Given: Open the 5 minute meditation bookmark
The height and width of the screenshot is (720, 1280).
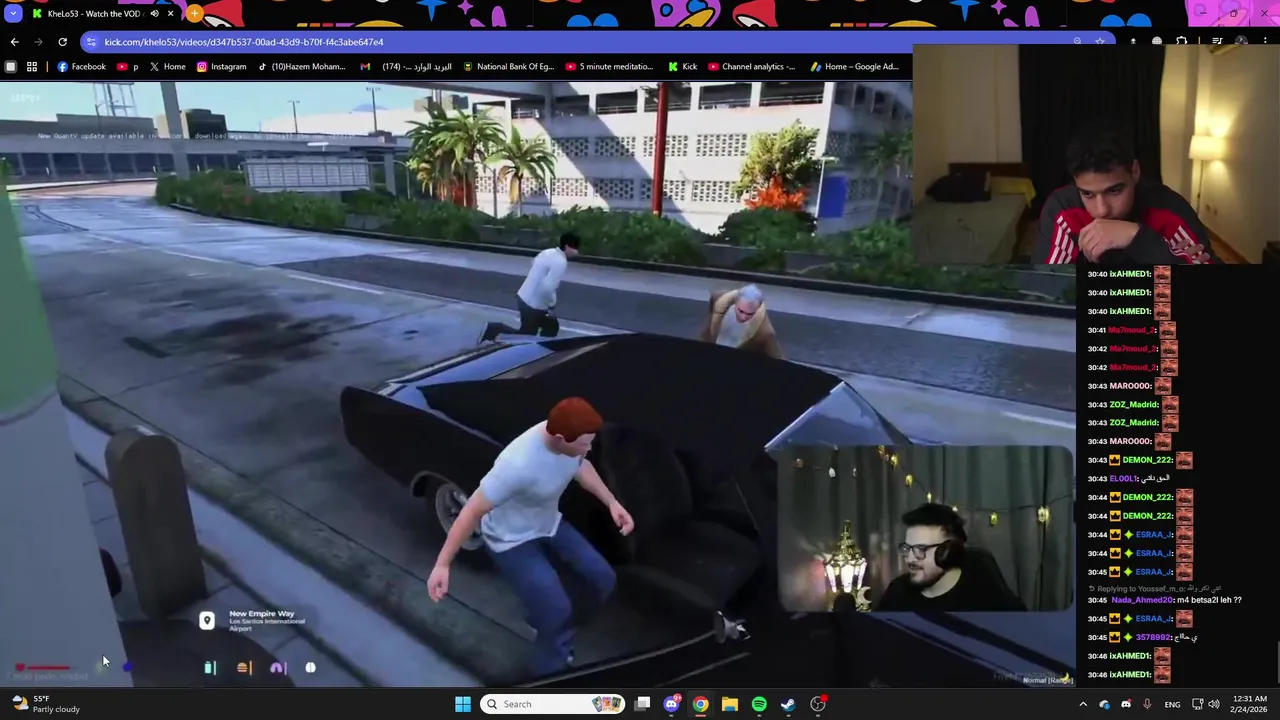Looking at the screenshot, I should (609, 67).
